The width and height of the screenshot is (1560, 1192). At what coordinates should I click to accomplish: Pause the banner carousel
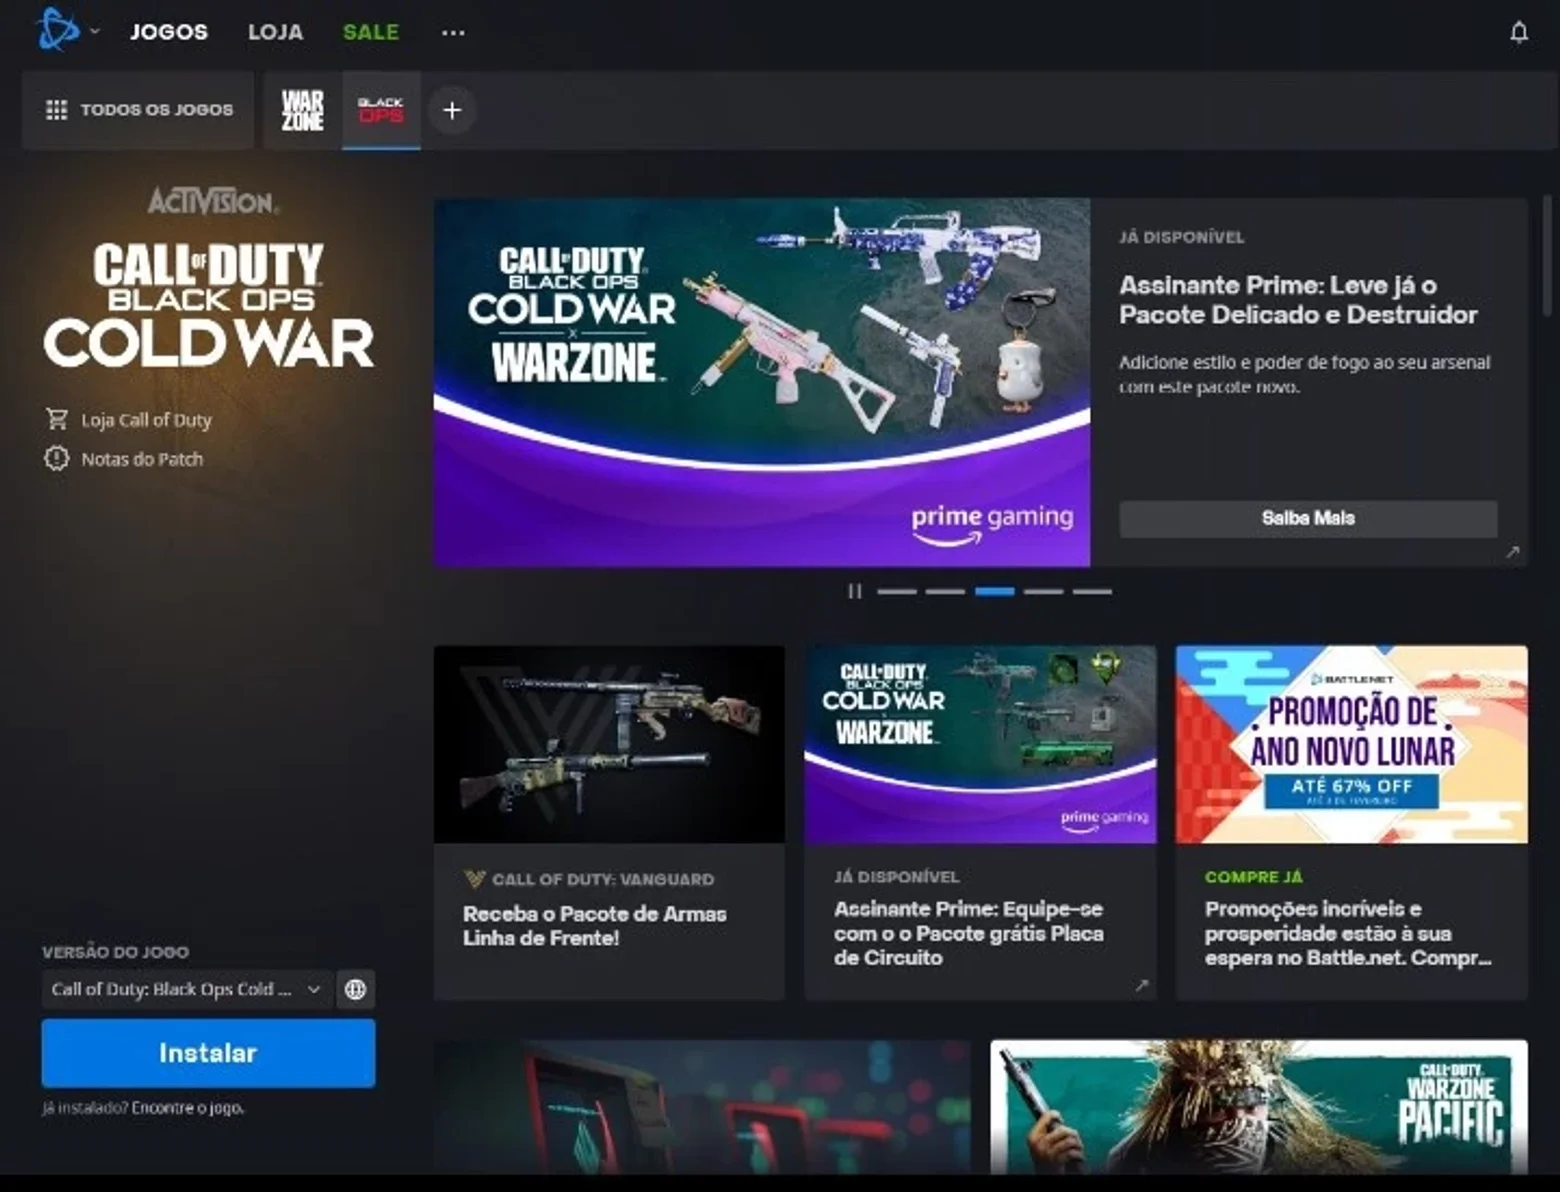point(854,591)
